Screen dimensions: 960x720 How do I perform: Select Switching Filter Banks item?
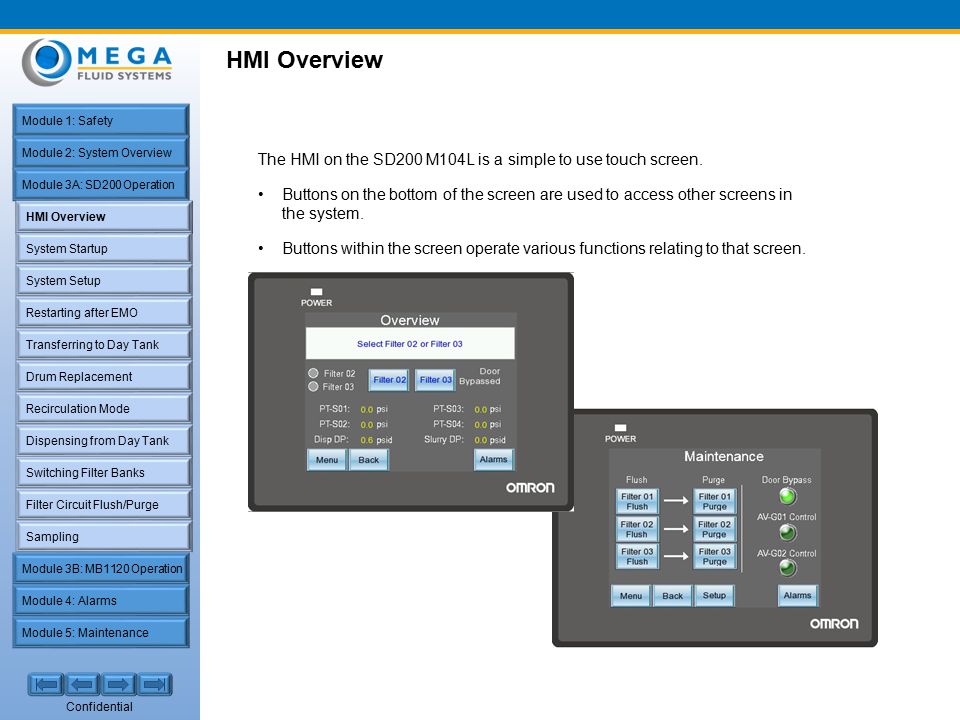pos(103,472)
